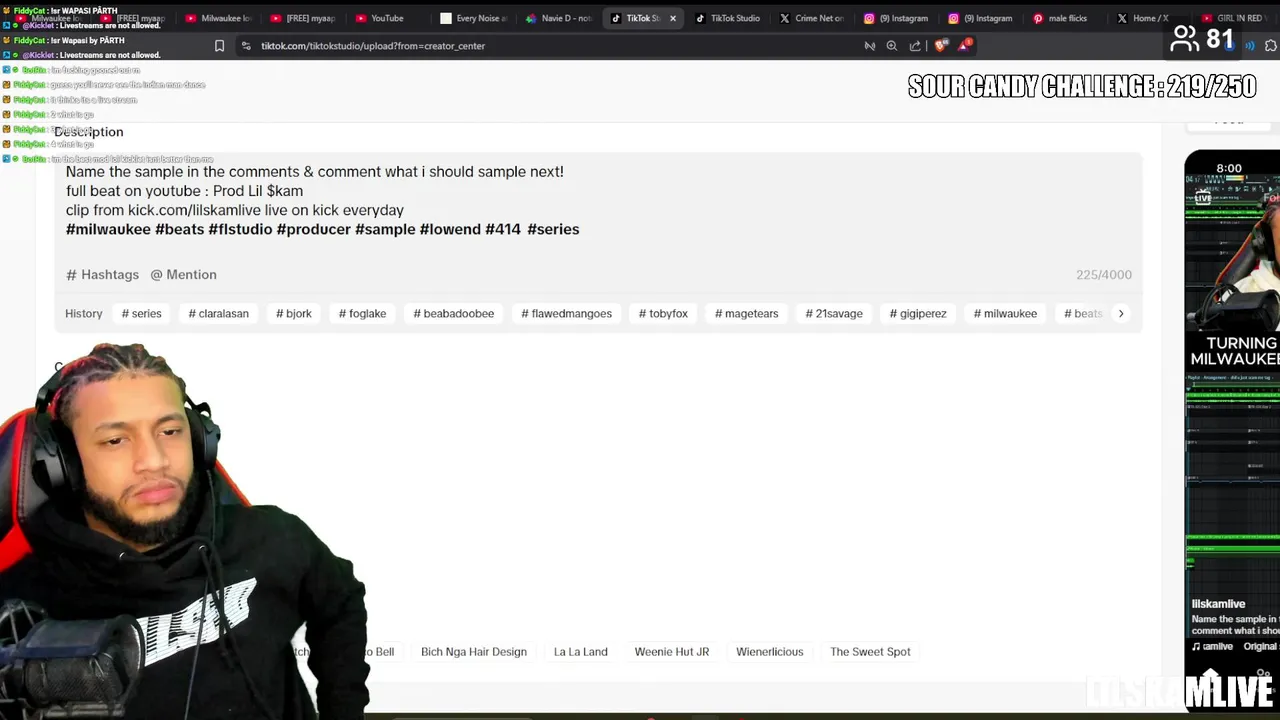The width and height of the screenshot is (1280, 720).
Task: Bookmark this page using the bookmark icon
Action: pos(219,46)
